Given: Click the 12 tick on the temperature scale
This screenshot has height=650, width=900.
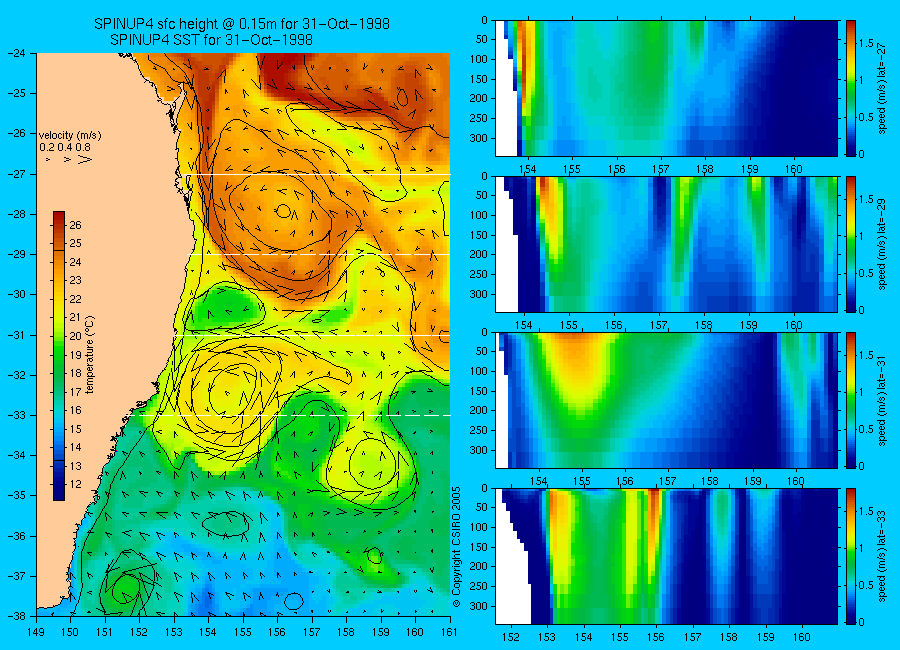Looking at the screenshot, I should (x=75, y=485).
